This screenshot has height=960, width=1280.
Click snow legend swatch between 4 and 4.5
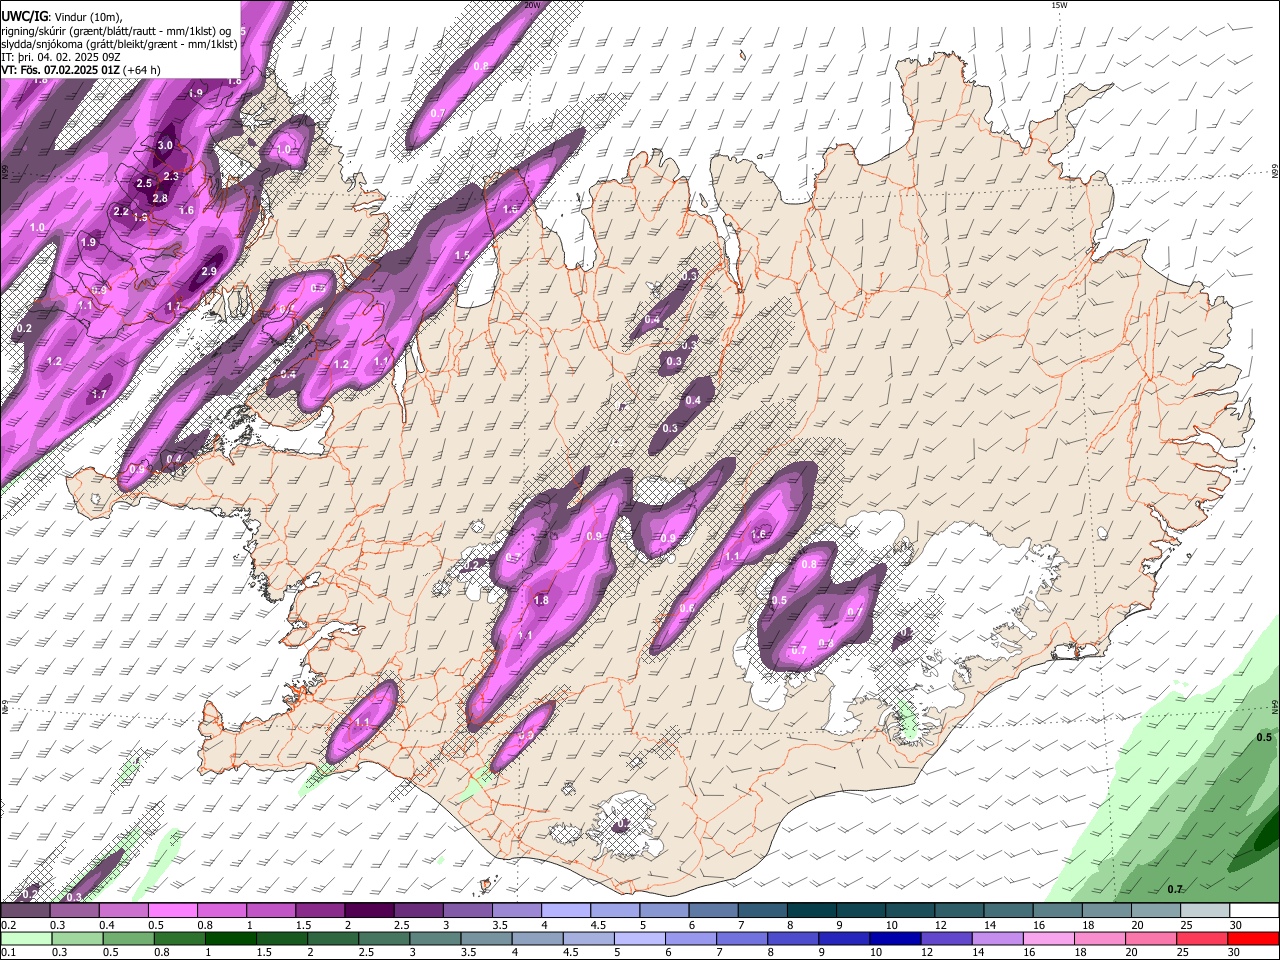coord(565,911)
